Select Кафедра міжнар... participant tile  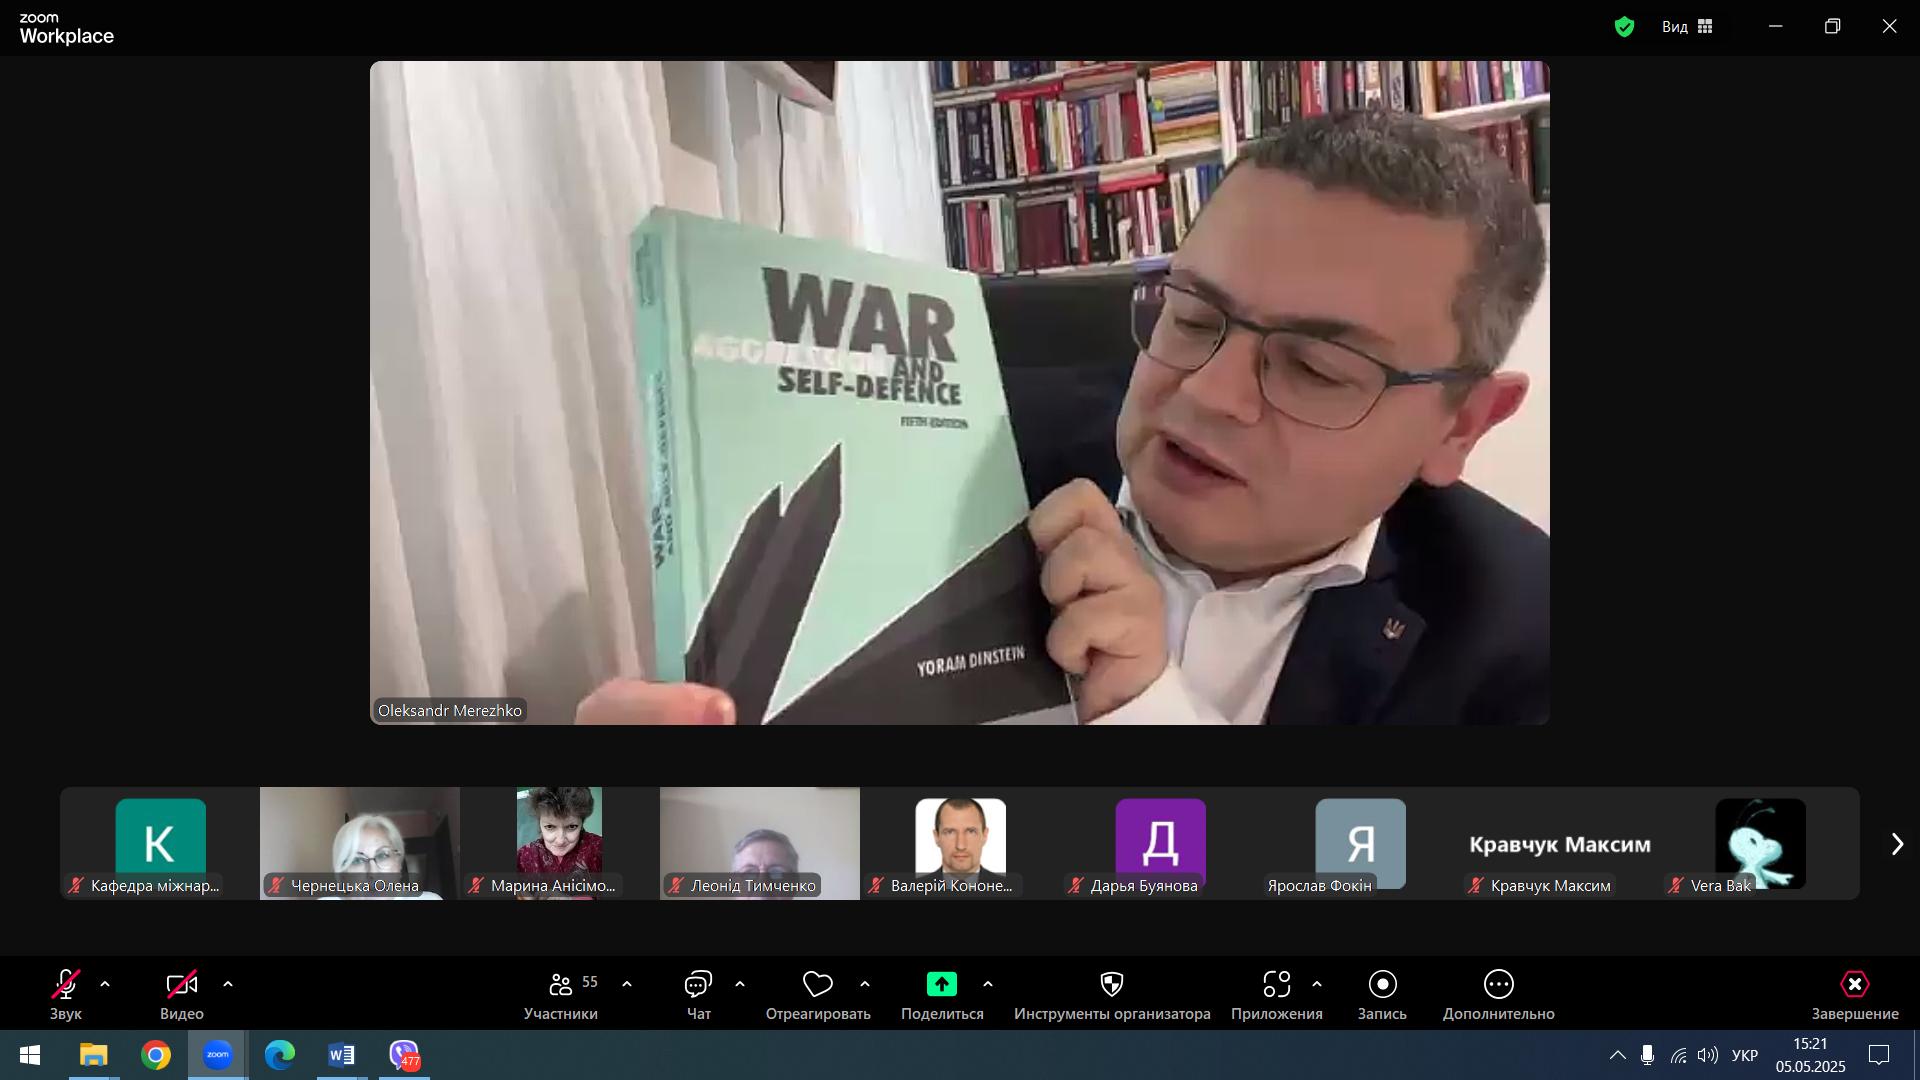point(160,843)
